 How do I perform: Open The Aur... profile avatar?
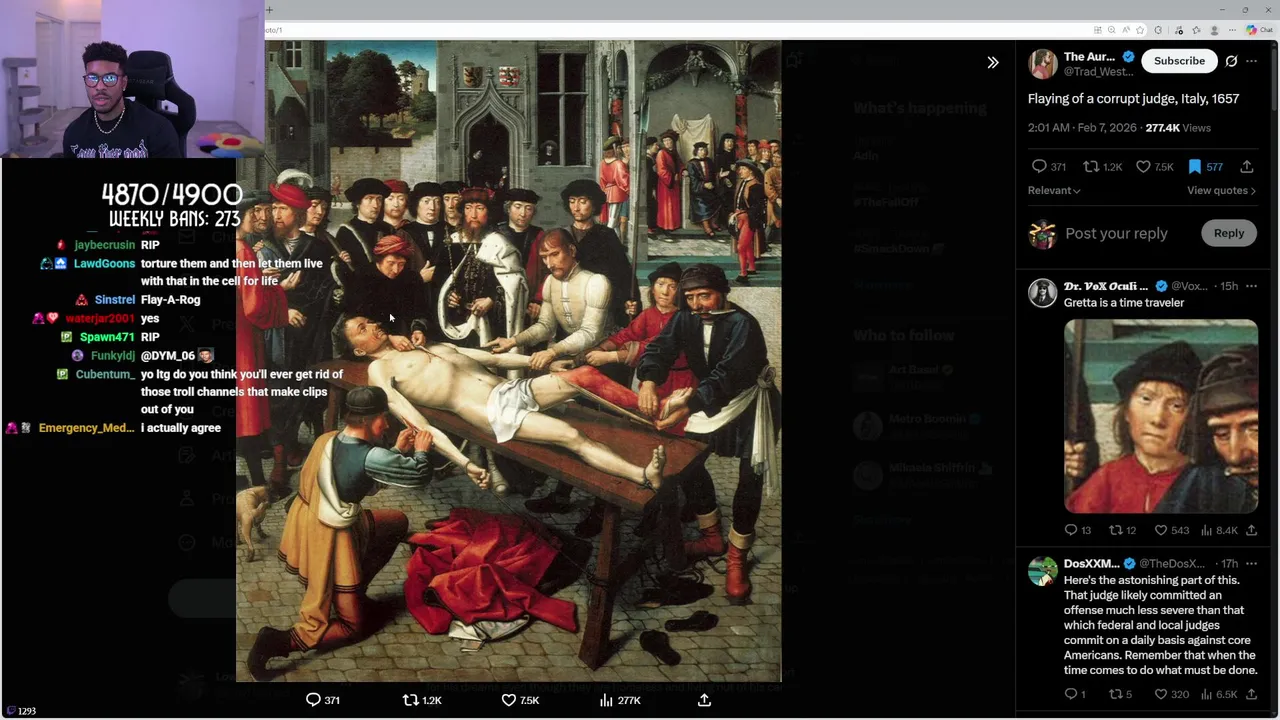(x=1043, y=63)
